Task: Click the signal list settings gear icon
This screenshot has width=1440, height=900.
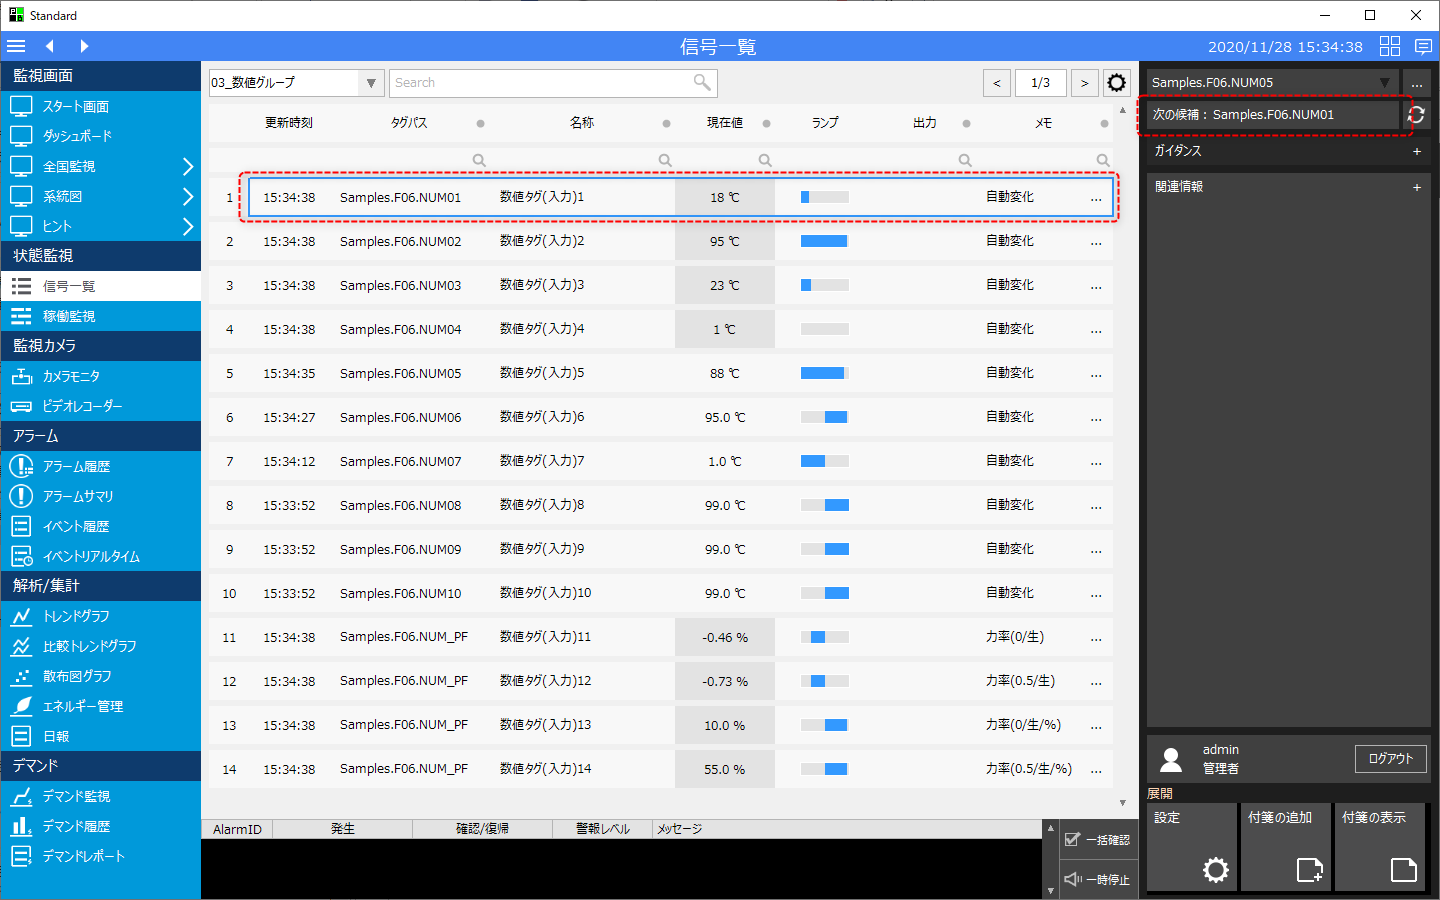Action: click(x=1117, y=83)
